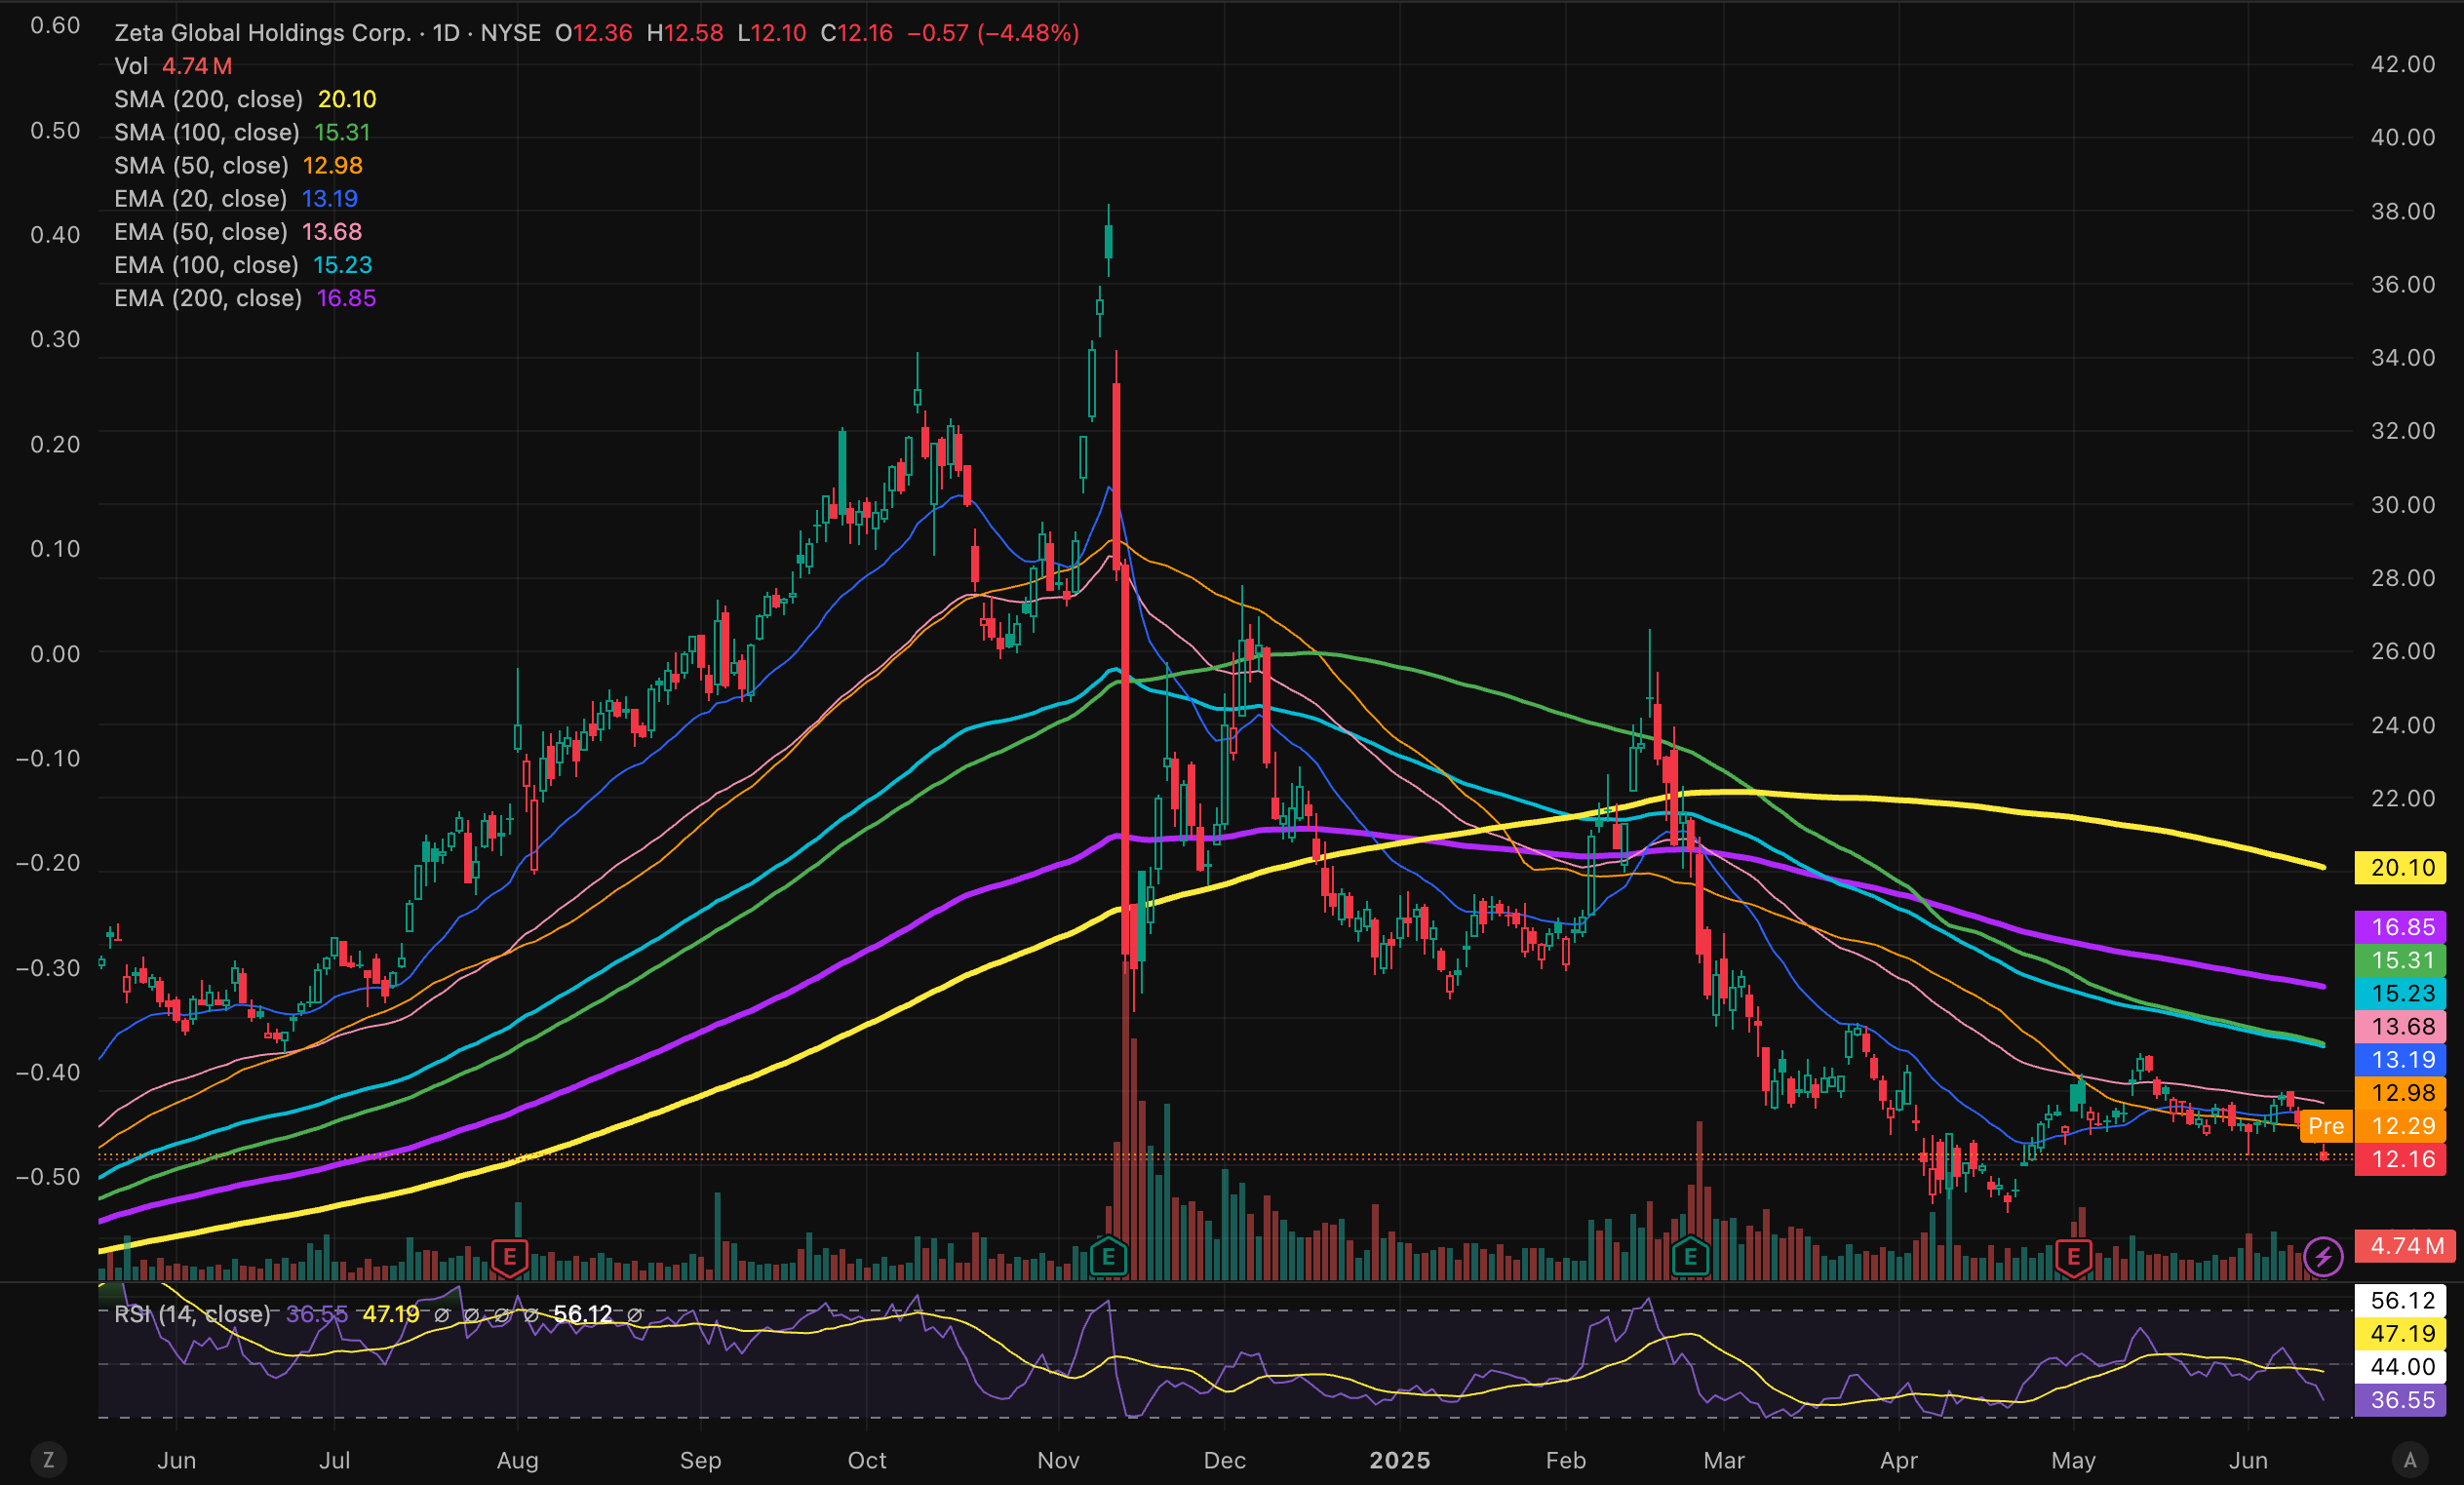Select the Vol 4.74 M legend entry
The height and width of the screenshot is (1485, 2464).
click(173, 66)
